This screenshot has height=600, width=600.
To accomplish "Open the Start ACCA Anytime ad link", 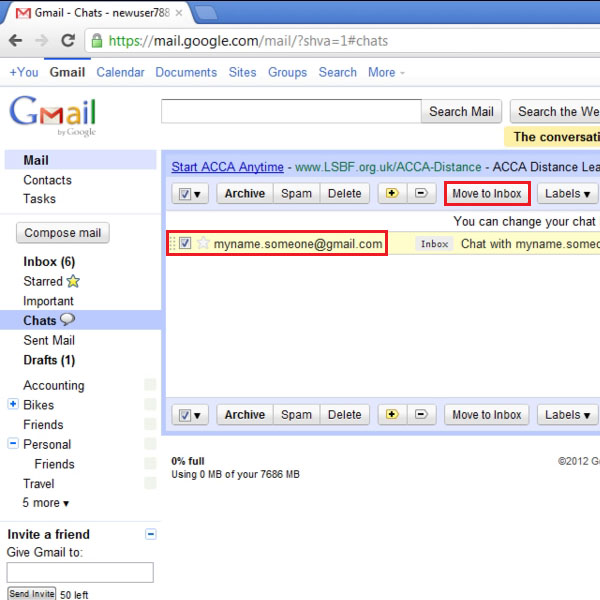I will (x=227, y=167).
